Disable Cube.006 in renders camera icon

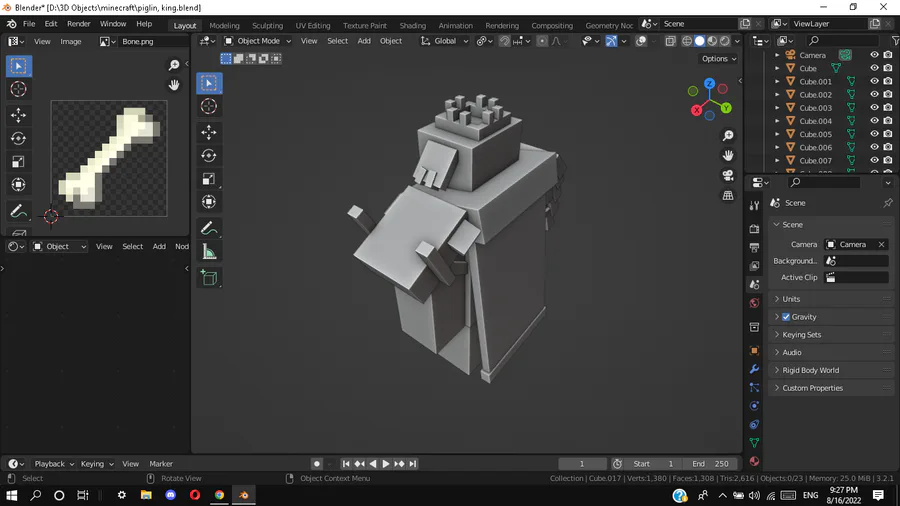coord(888,147)
